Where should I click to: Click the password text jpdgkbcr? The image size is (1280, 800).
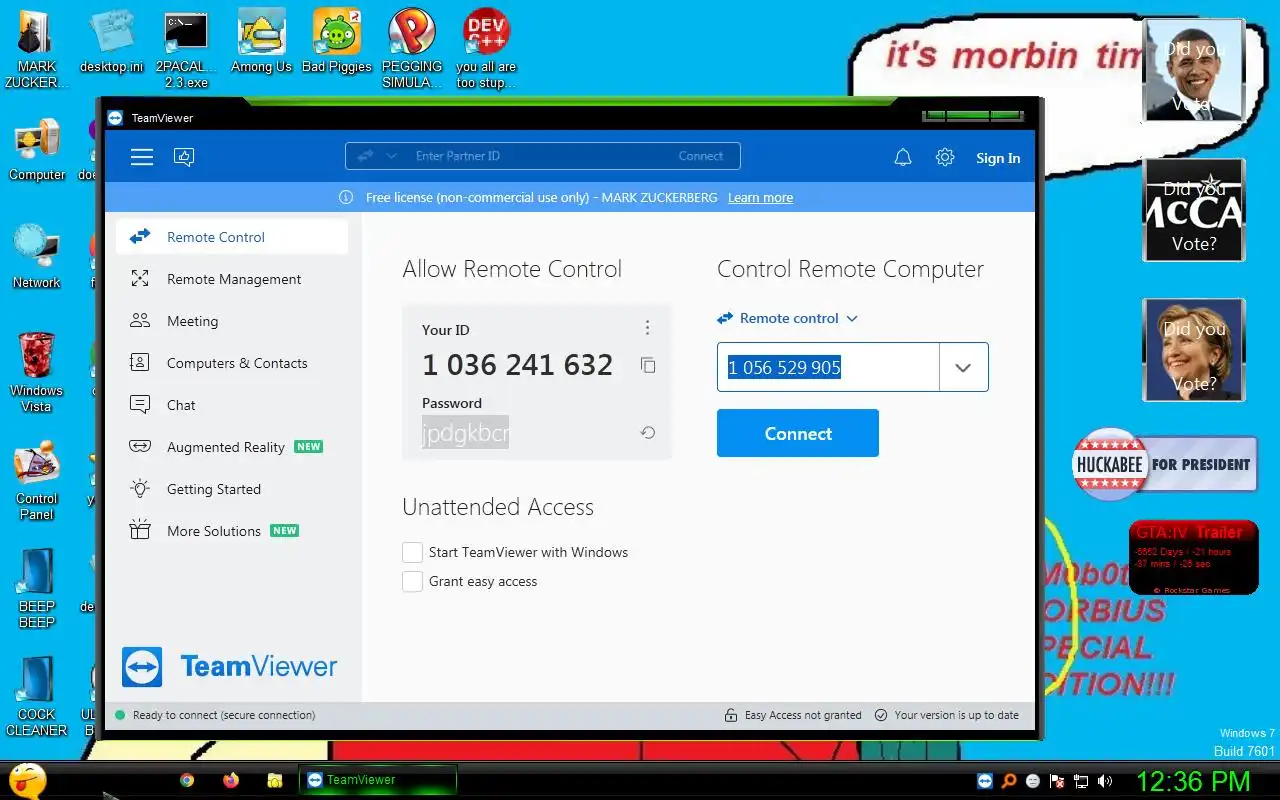465,433
